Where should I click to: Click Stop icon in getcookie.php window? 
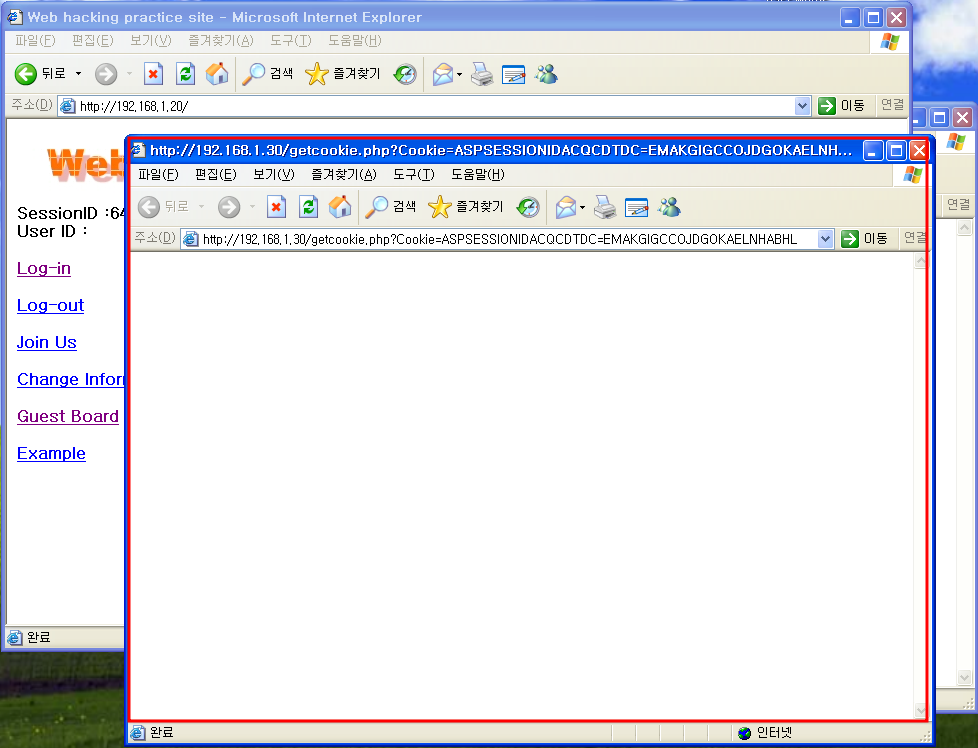[276, 206]
